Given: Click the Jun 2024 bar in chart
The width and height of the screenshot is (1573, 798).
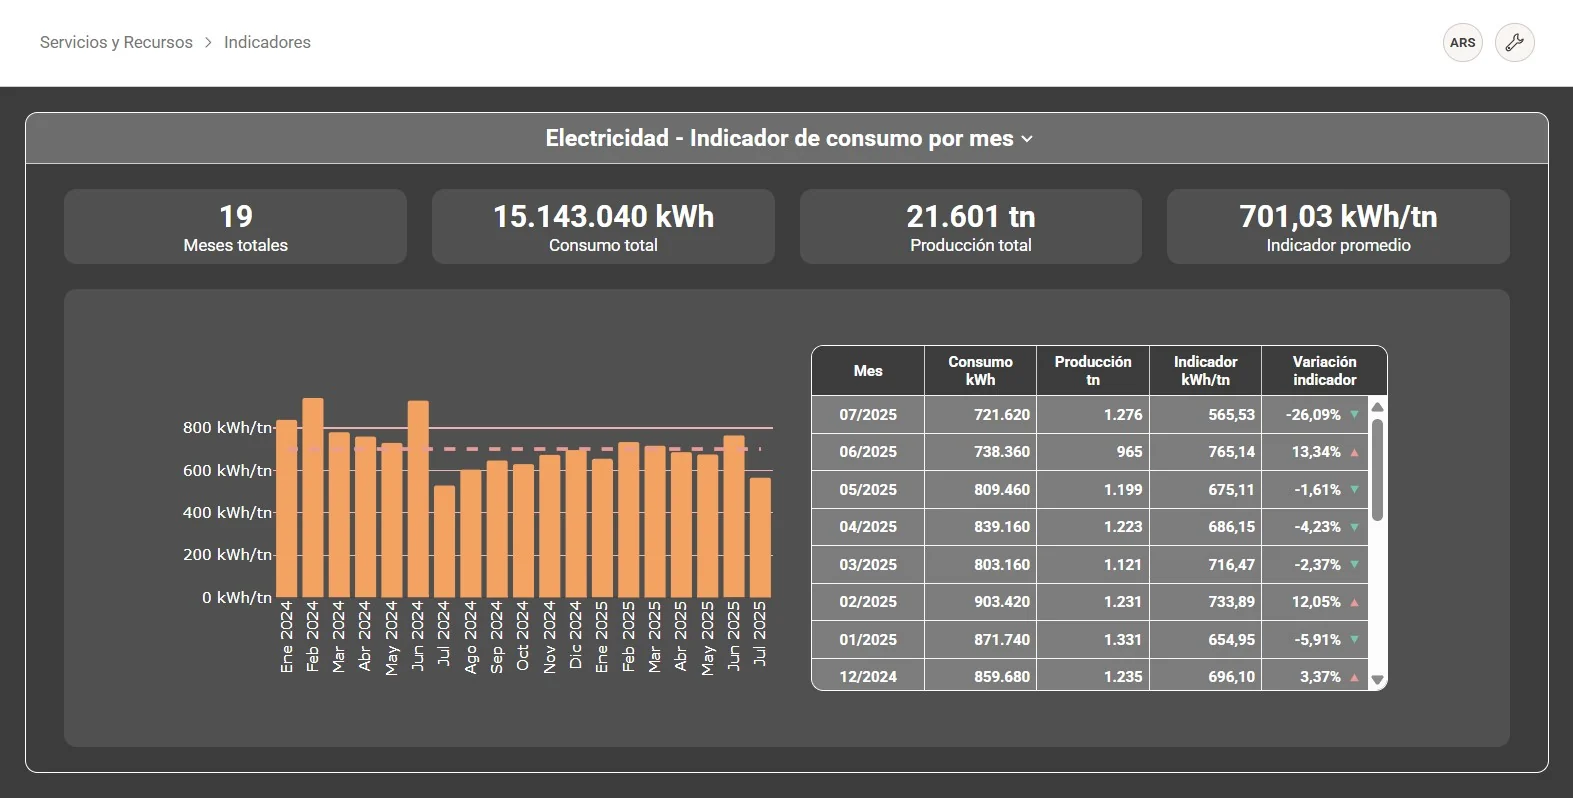Looking at the screenshot, I should pos(418,499).
